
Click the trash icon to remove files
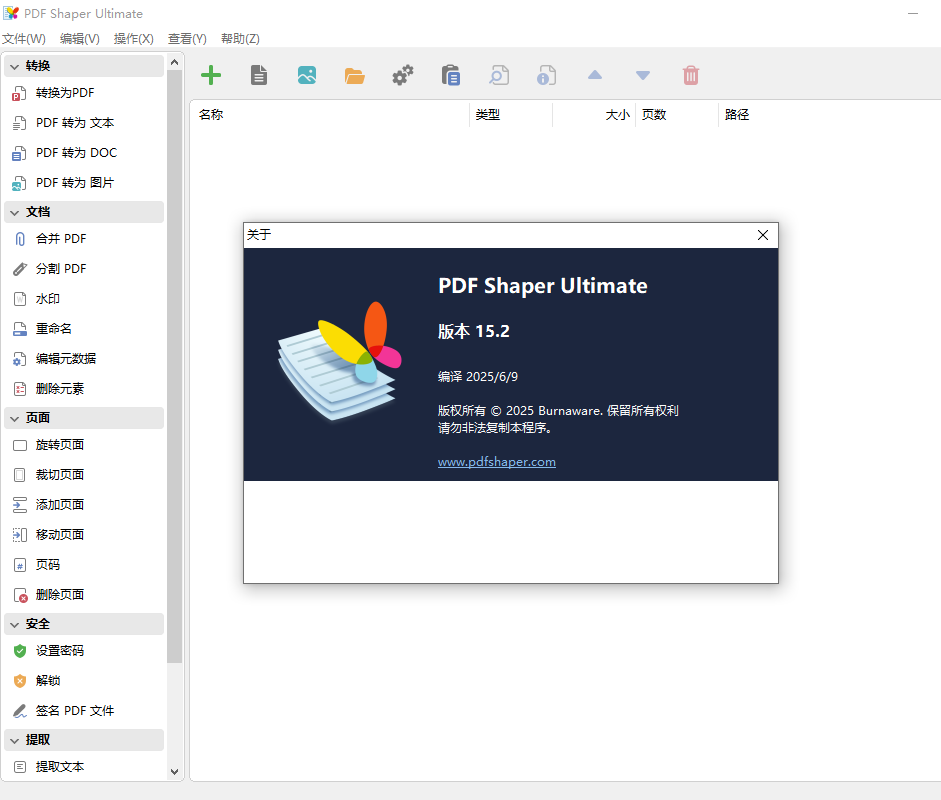691,74
